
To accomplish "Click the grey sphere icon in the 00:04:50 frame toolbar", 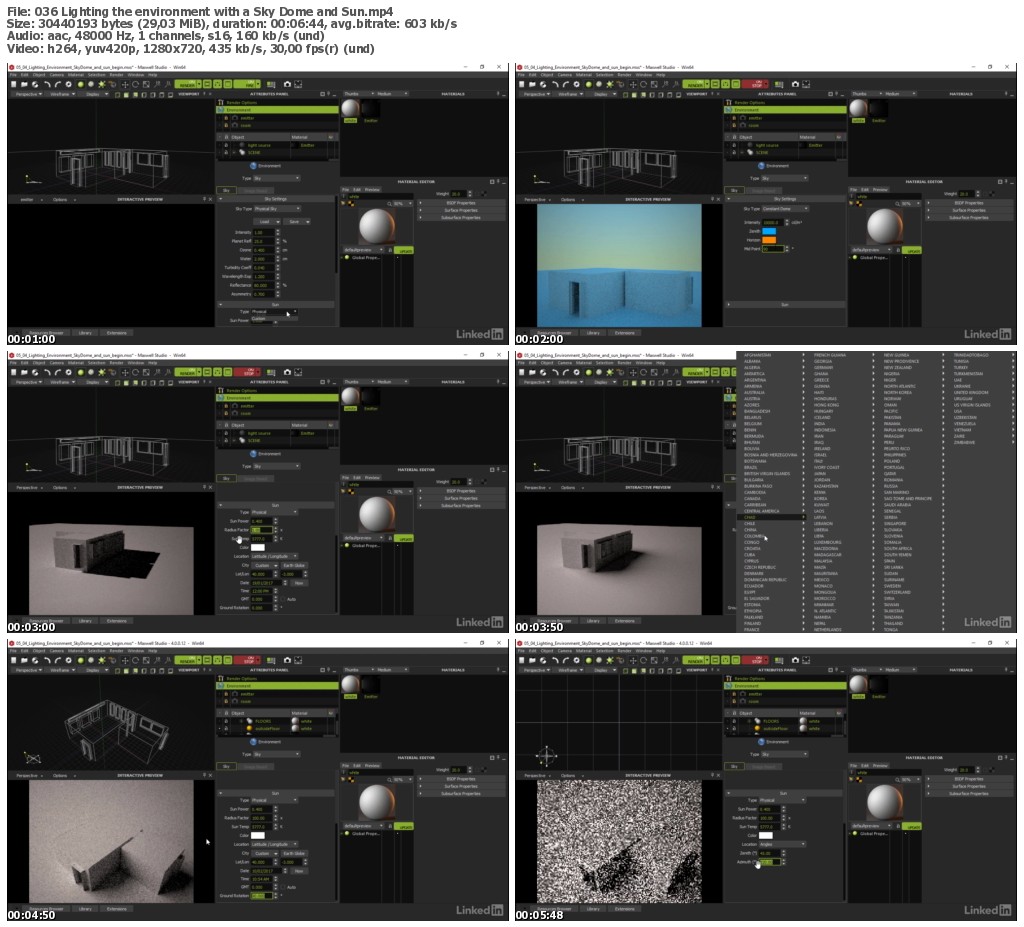I will (x=91, y=660).
